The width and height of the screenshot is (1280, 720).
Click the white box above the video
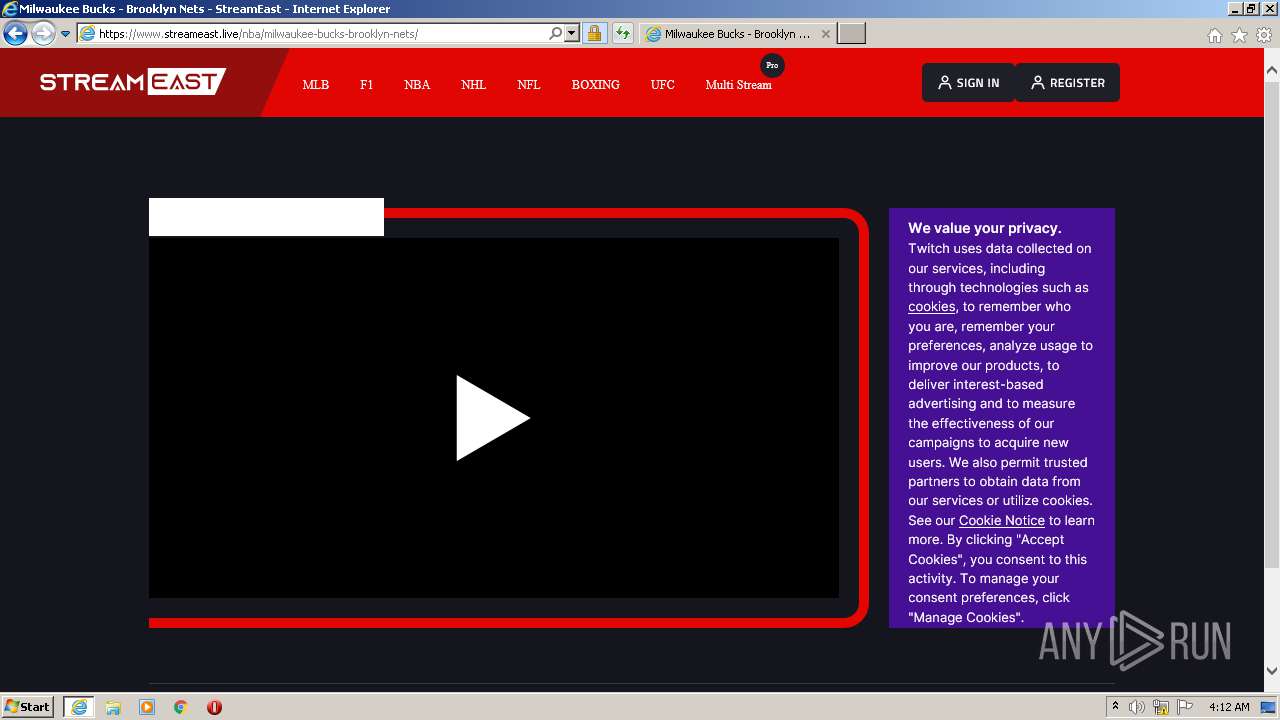266,217
